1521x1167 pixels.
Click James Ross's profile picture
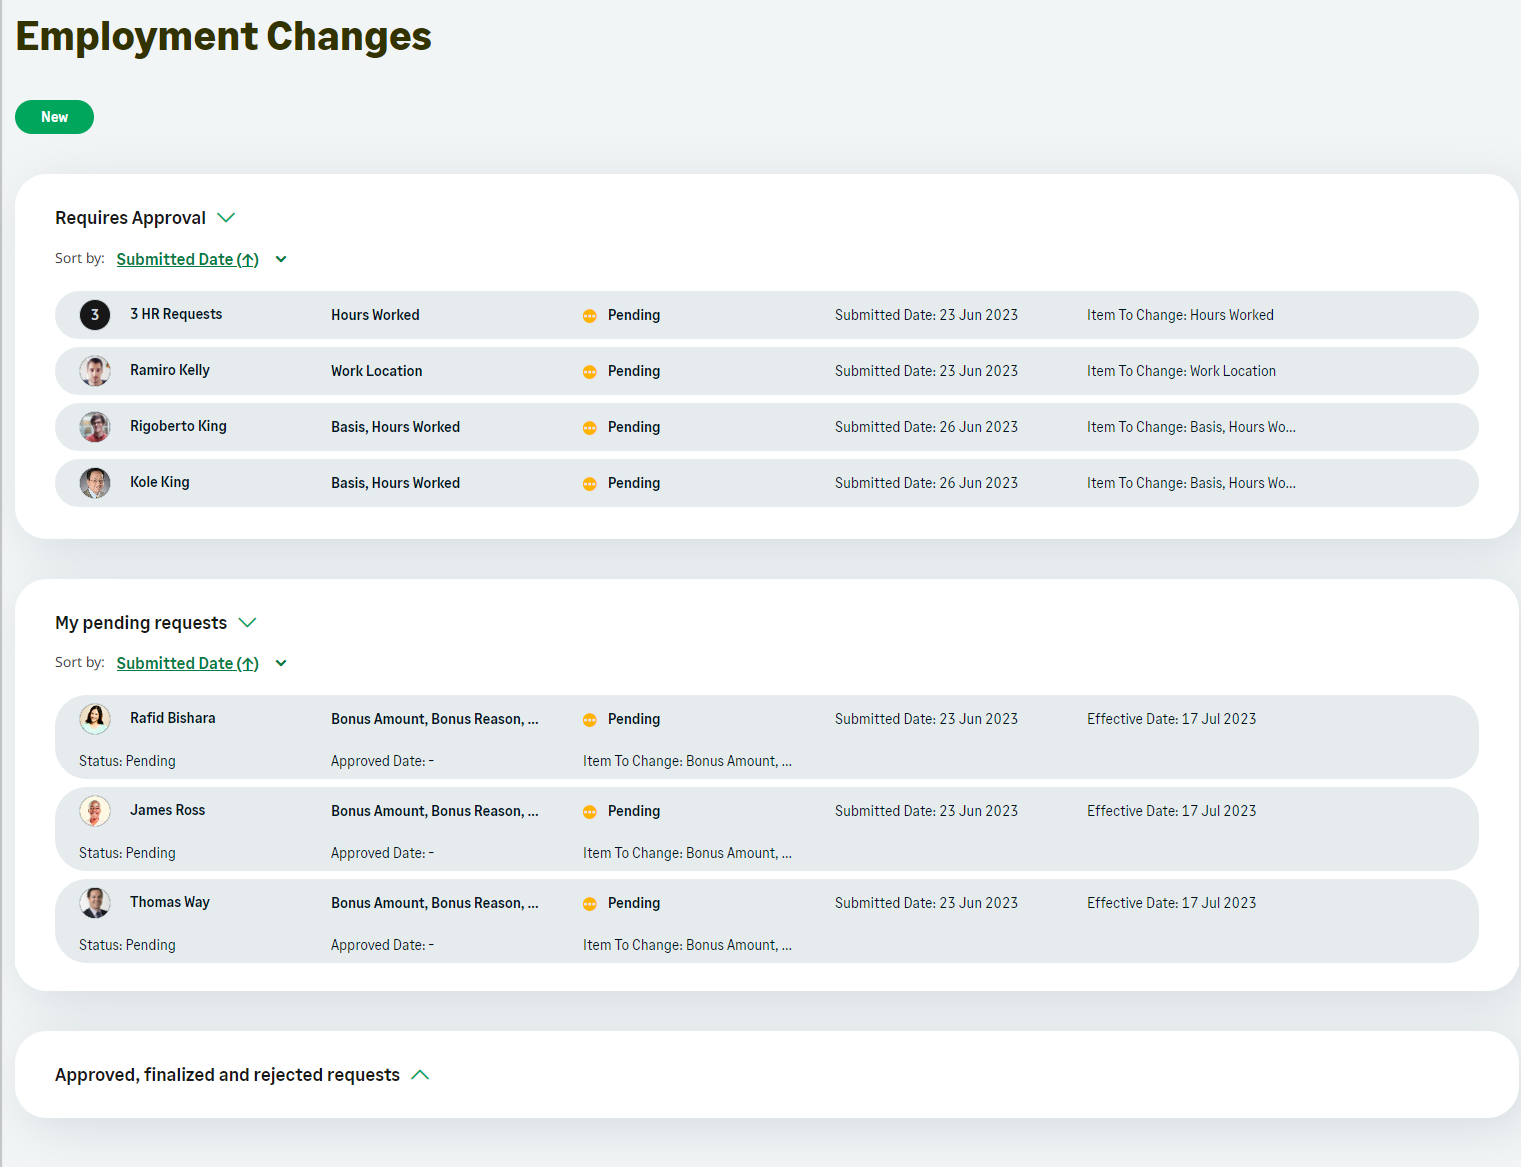tap(95, 811)
